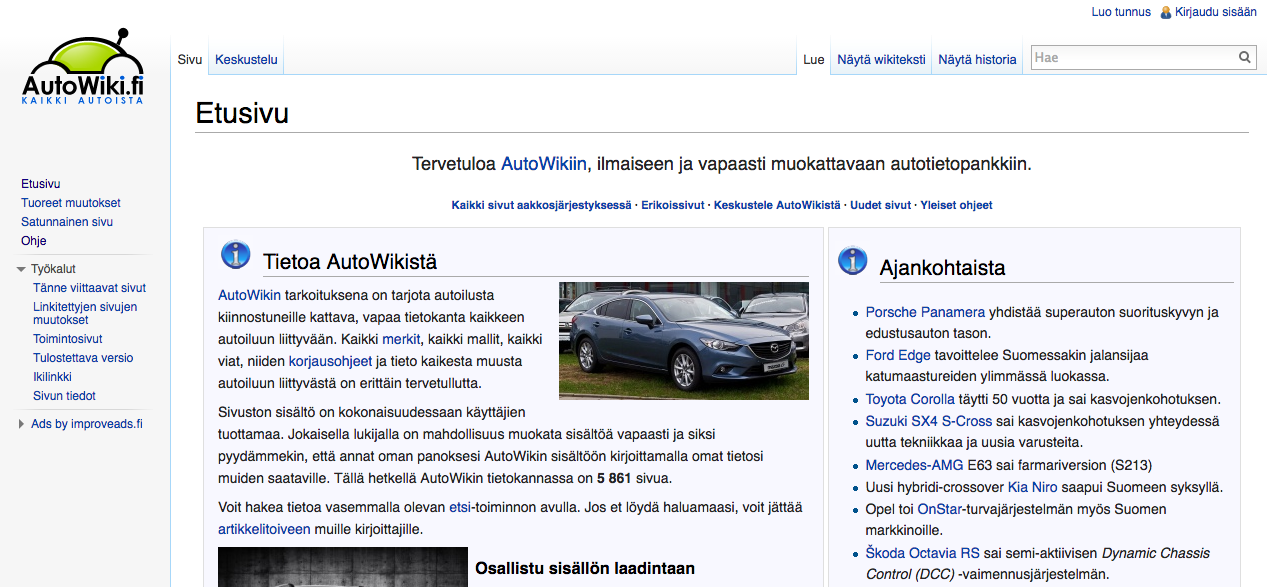Select the Lue tab

click(x=814, y=60)
